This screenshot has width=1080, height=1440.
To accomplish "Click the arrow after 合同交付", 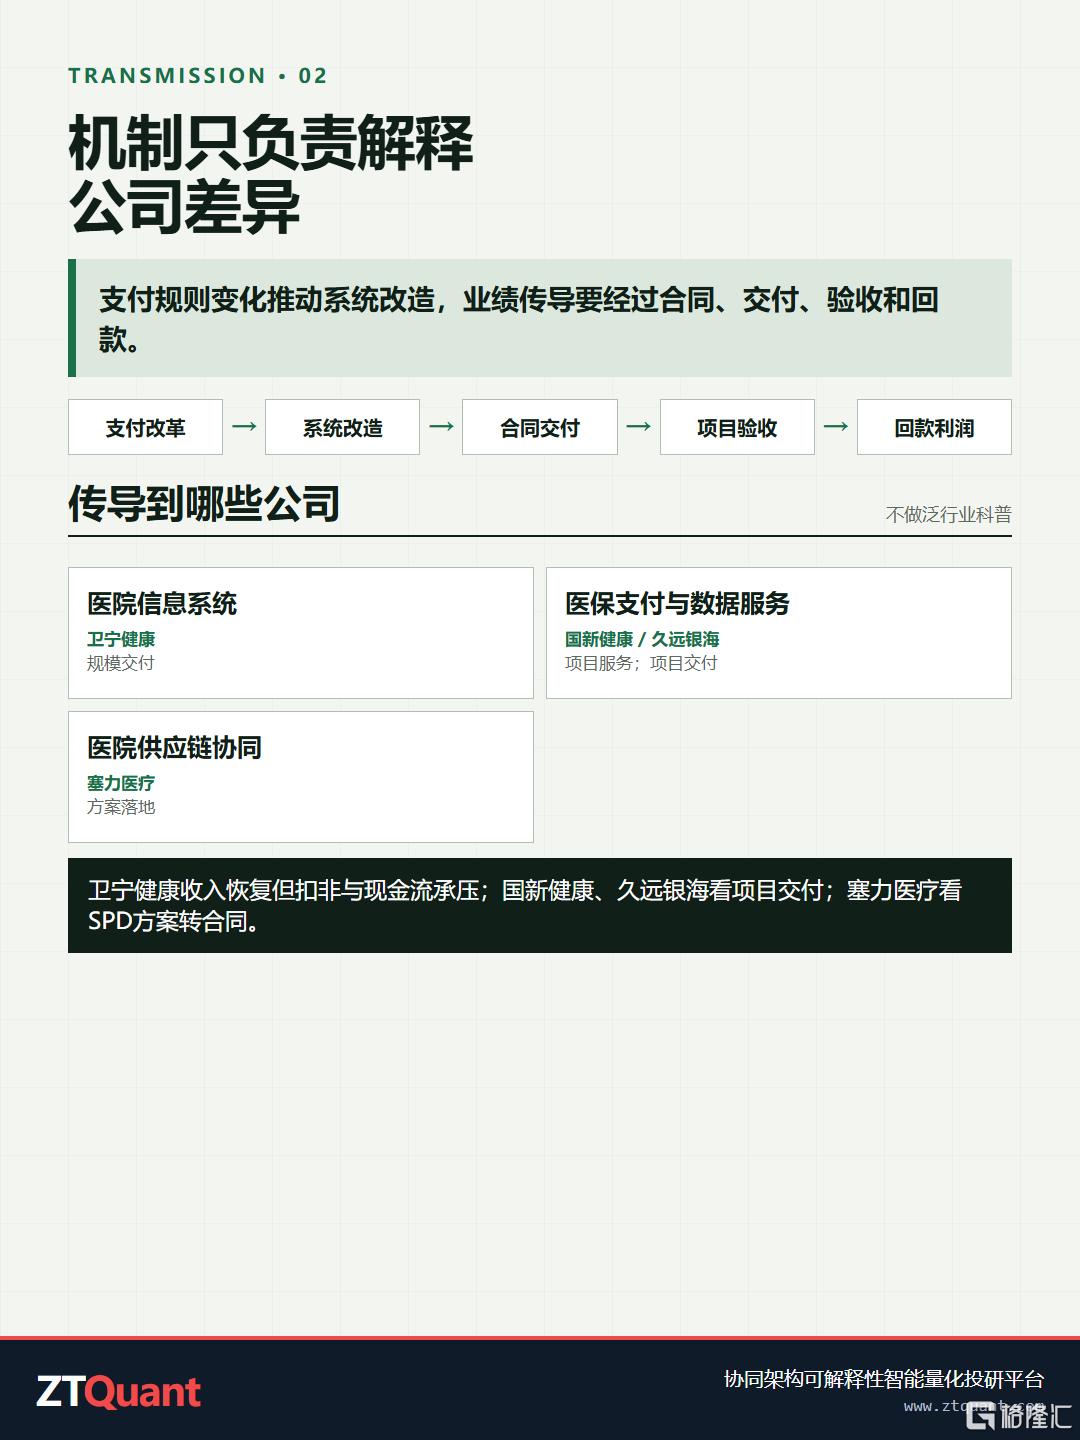I will (638, 427).
